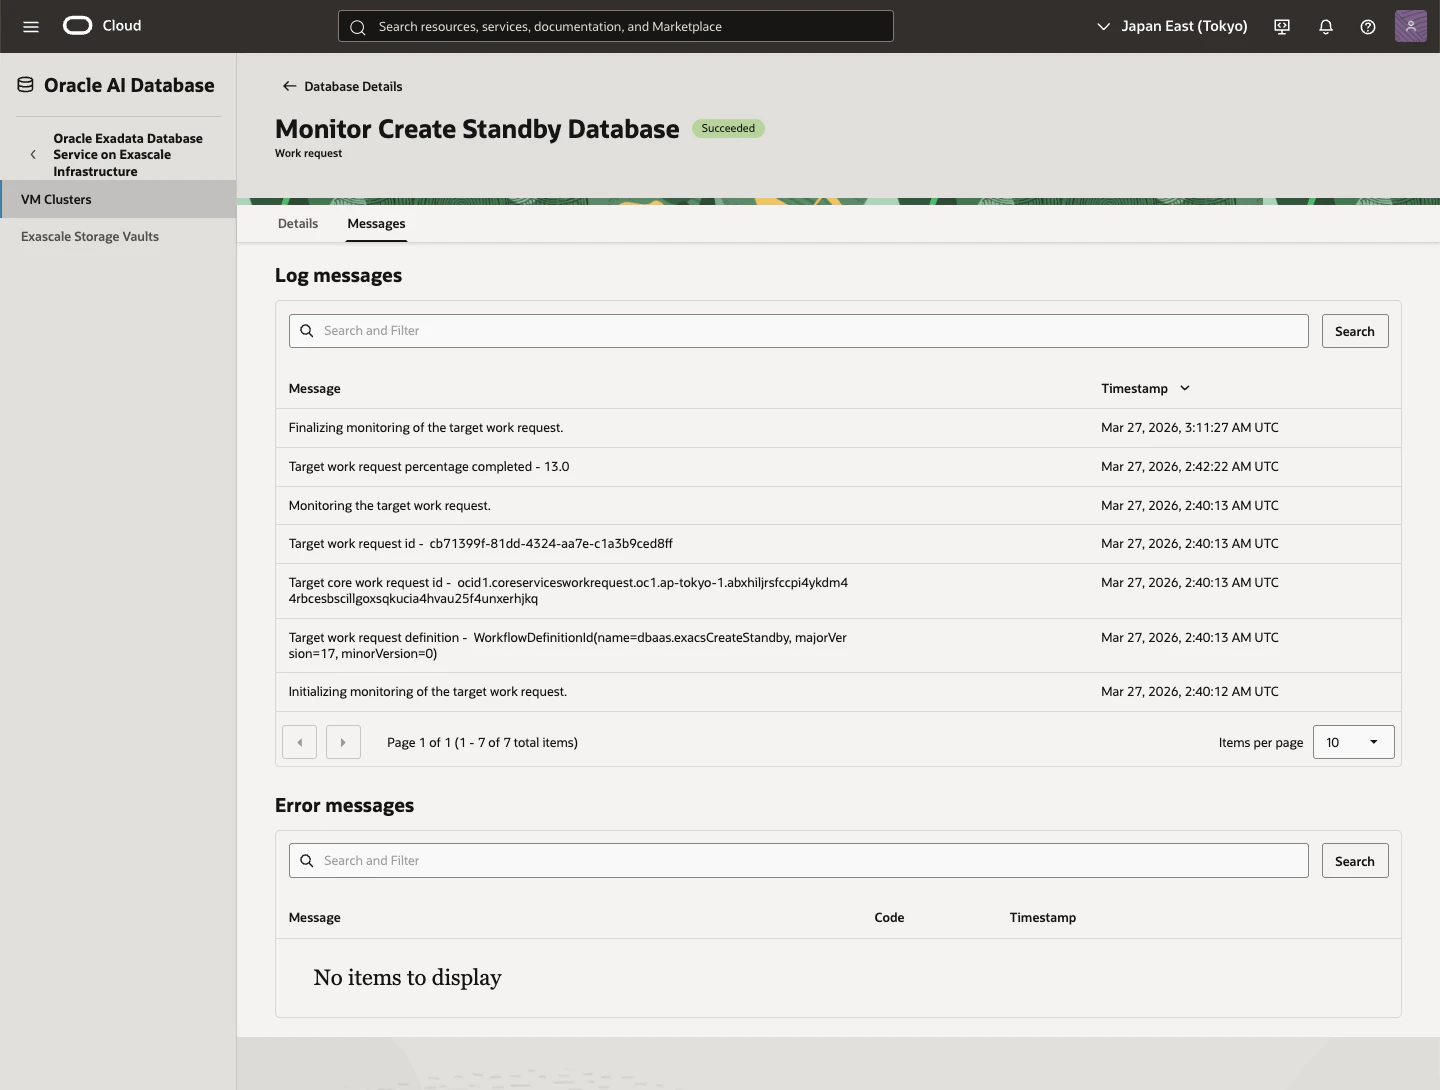Click the 'No items to display' text
1440x1090 pixels.
408,978
